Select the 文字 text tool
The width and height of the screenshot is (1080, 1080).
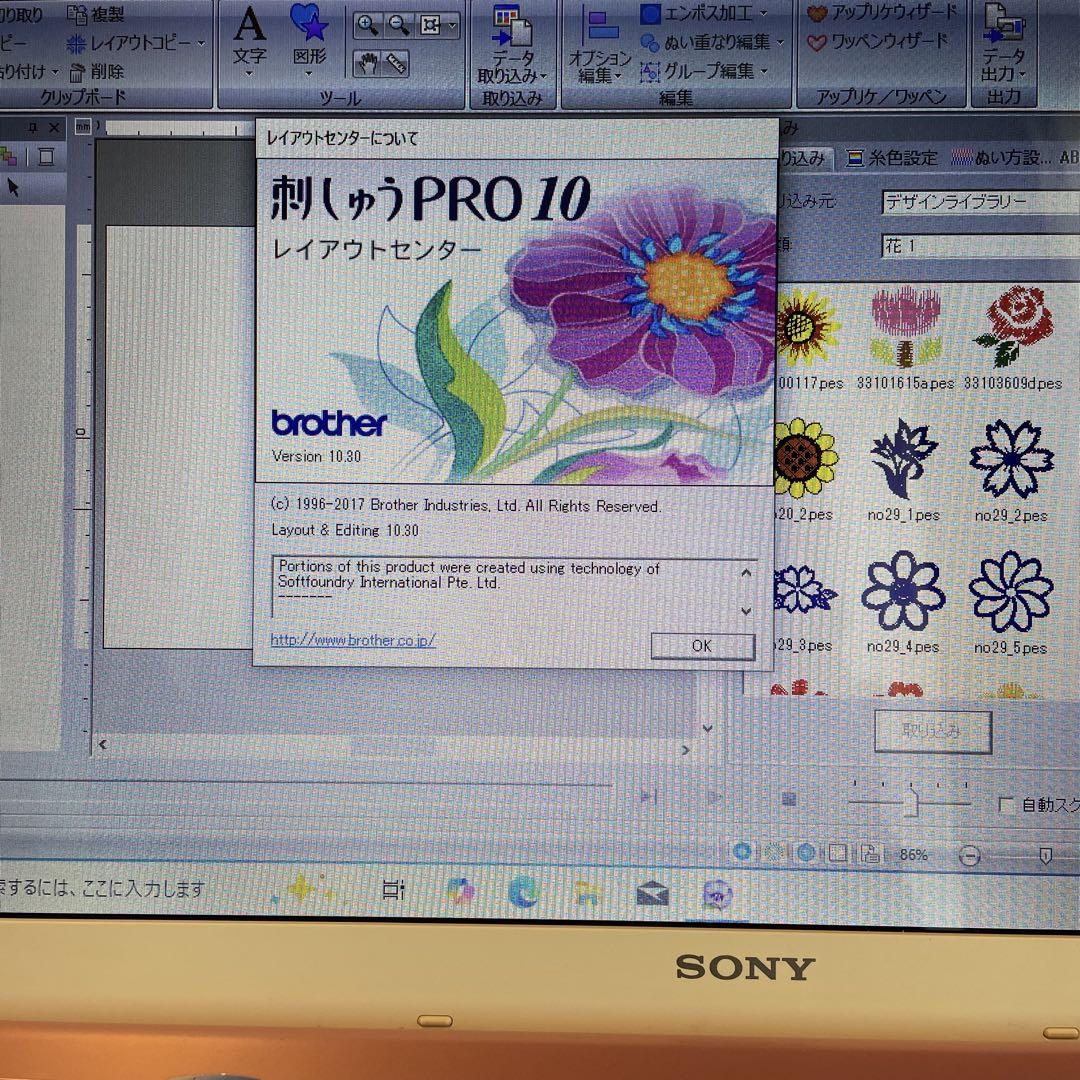(249, 36)
